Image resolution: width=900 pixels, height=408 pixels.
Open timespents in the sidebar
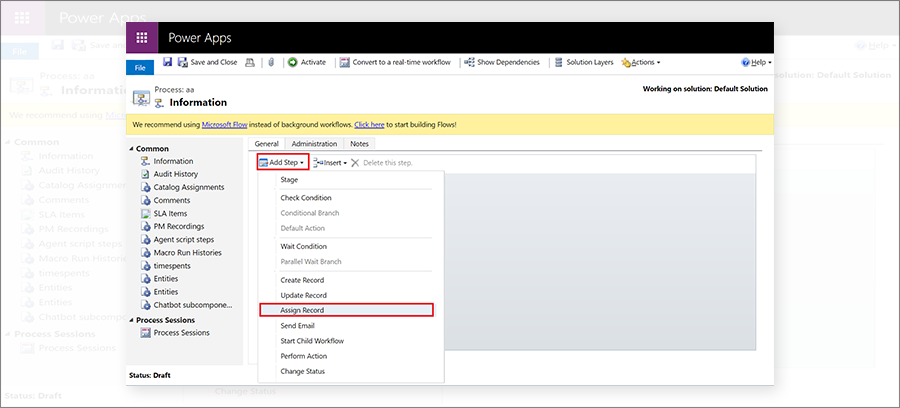(172, 266)
